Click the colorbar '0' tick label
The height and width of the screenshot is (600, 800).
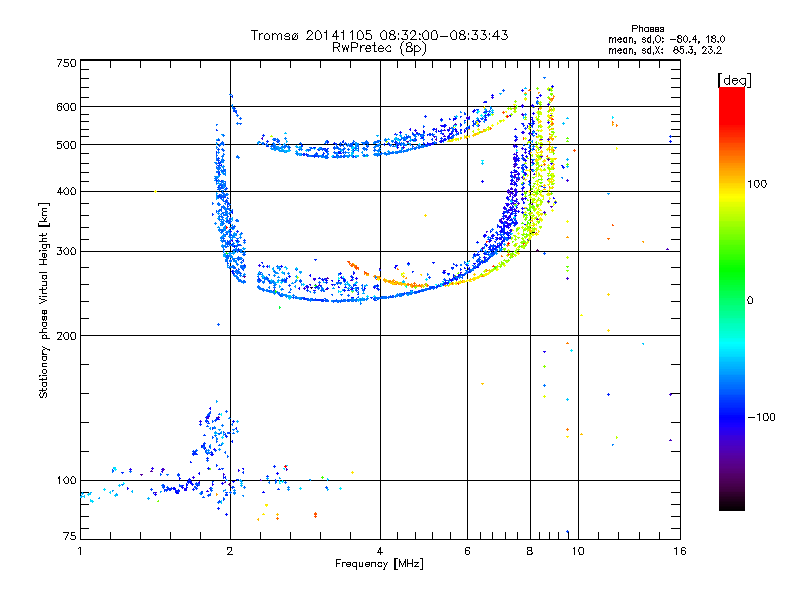point(750,300)
